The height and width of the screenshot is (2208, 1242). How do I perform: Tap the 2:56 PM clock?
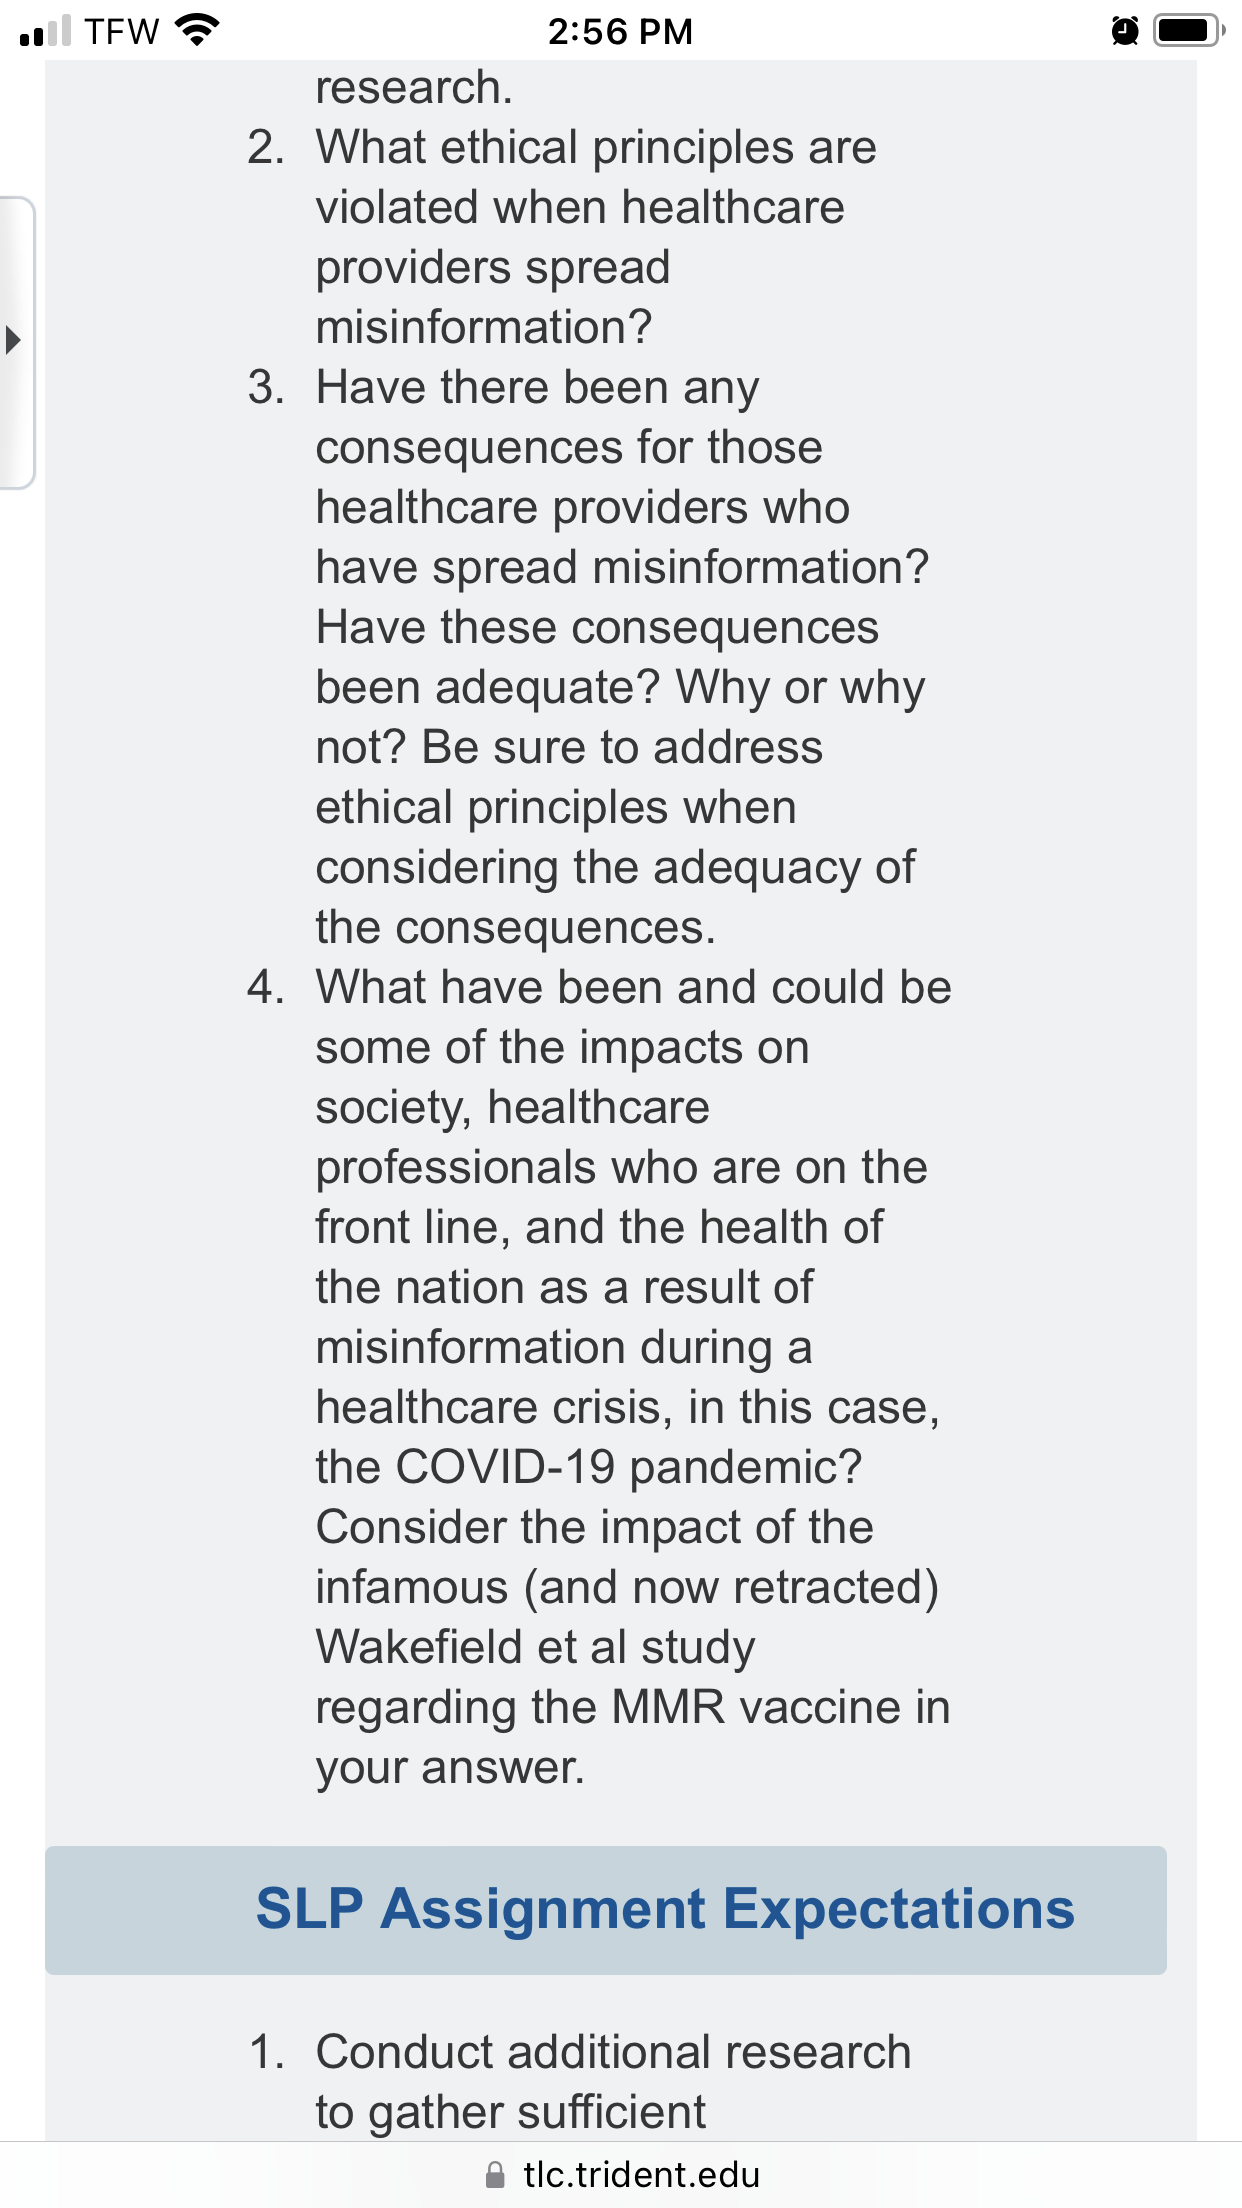coord(620,31)
